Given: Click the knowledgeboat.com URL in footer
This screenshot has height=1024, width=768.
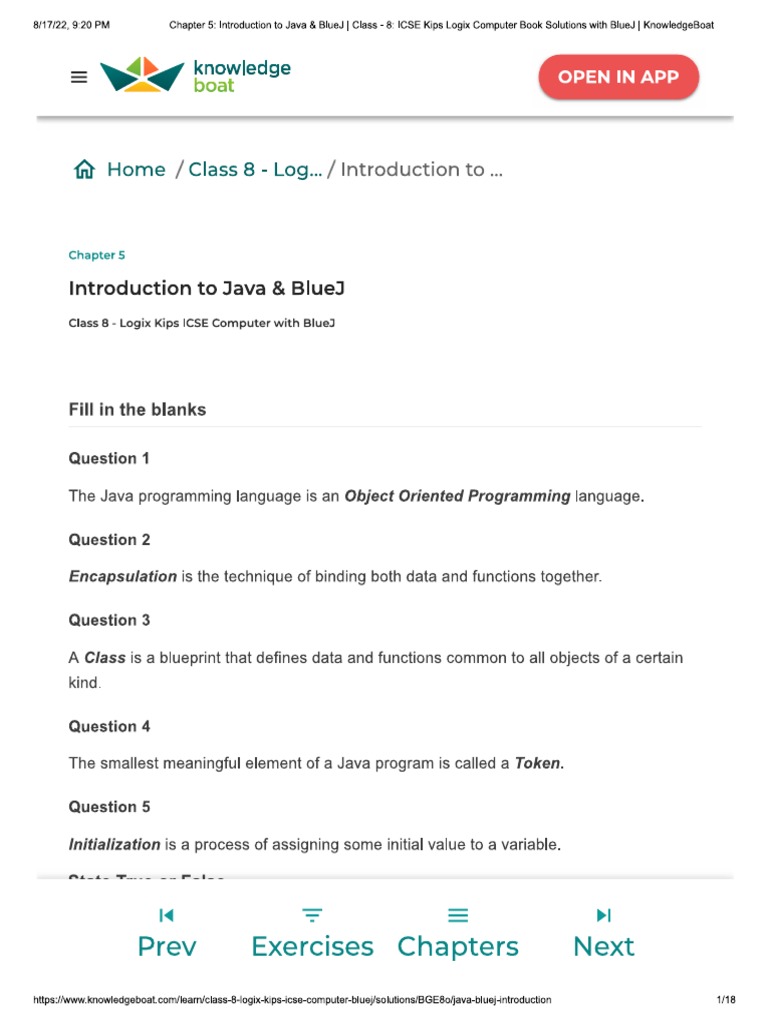Looking at the screenshot, I should (292, 1000).
